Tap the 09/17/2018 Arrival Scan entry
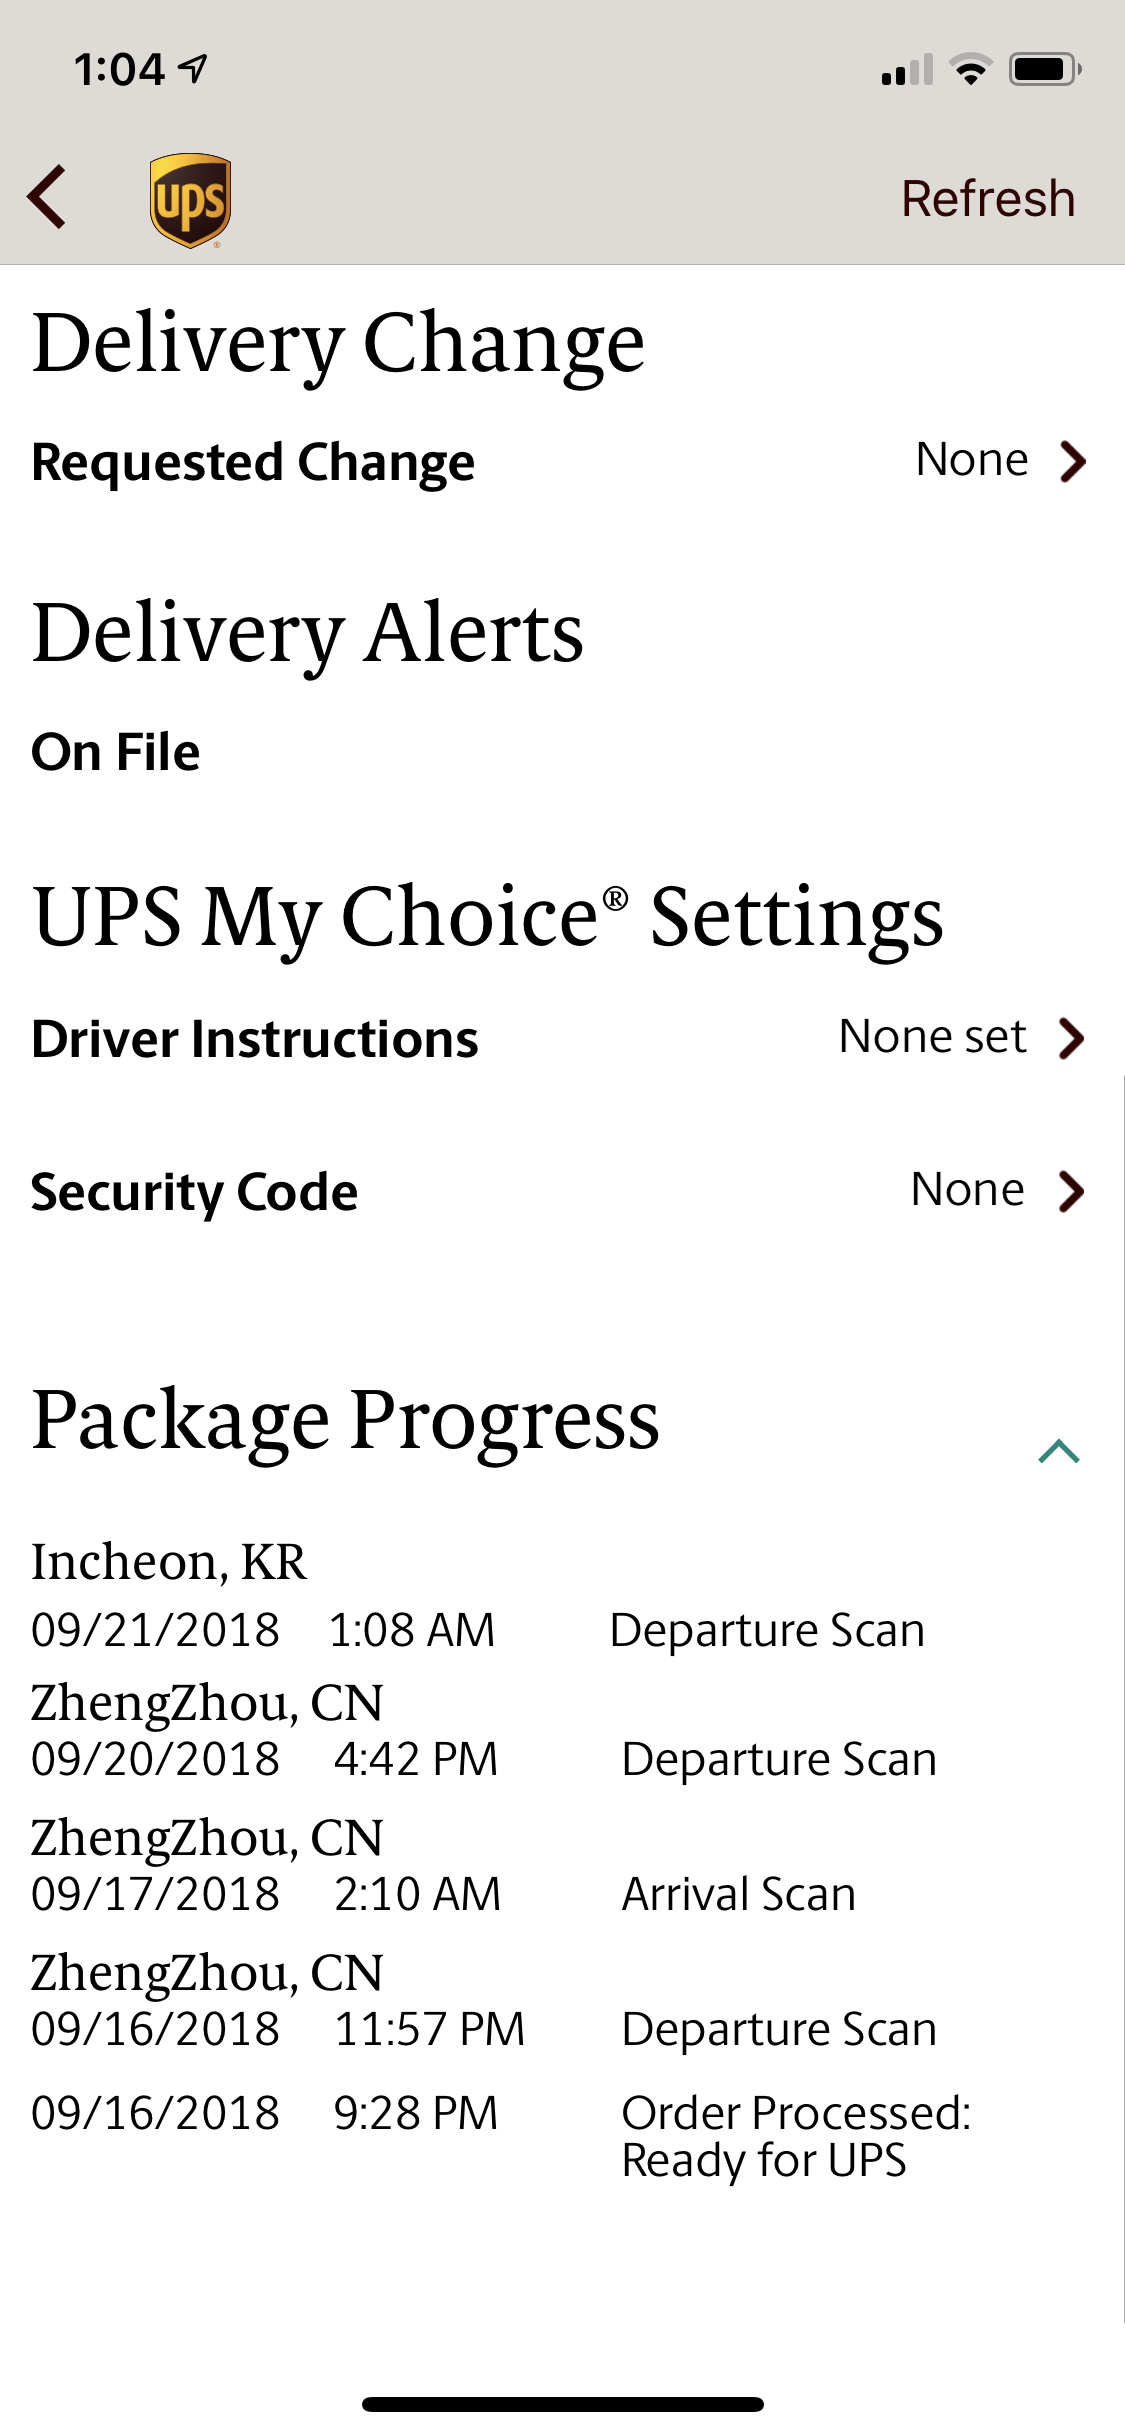The width and height of the screenshot is (1125, 2436). [x=444, y=1866]
